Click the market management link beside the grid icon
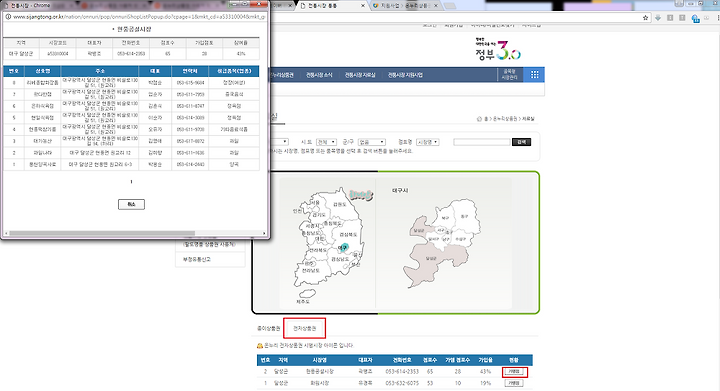The height and width of the screenshot is (391, 720). [510, 74]
